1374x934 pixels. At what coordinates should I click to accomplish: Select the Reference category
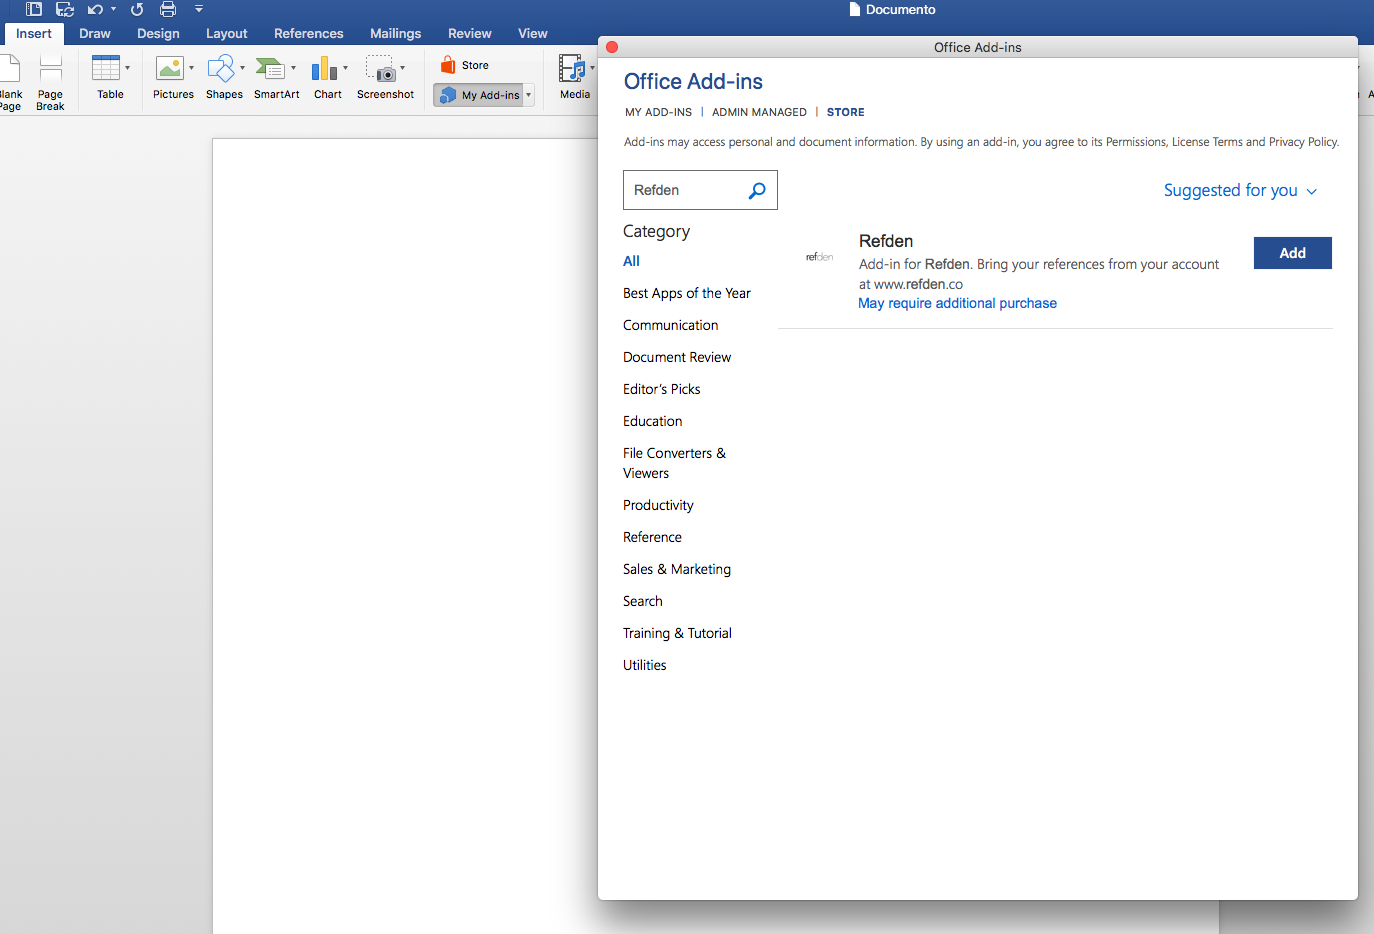tap(652, 537)
